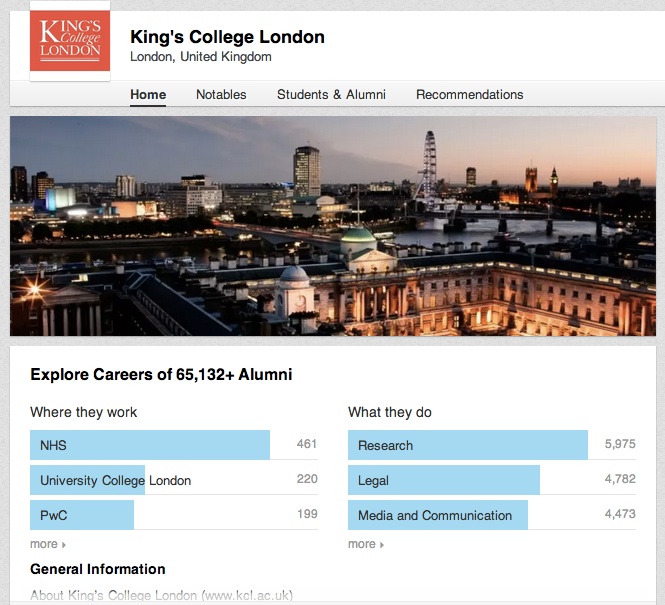Click the UCL count 220
This screenshot has width=665, height=605.
[307, 479]
